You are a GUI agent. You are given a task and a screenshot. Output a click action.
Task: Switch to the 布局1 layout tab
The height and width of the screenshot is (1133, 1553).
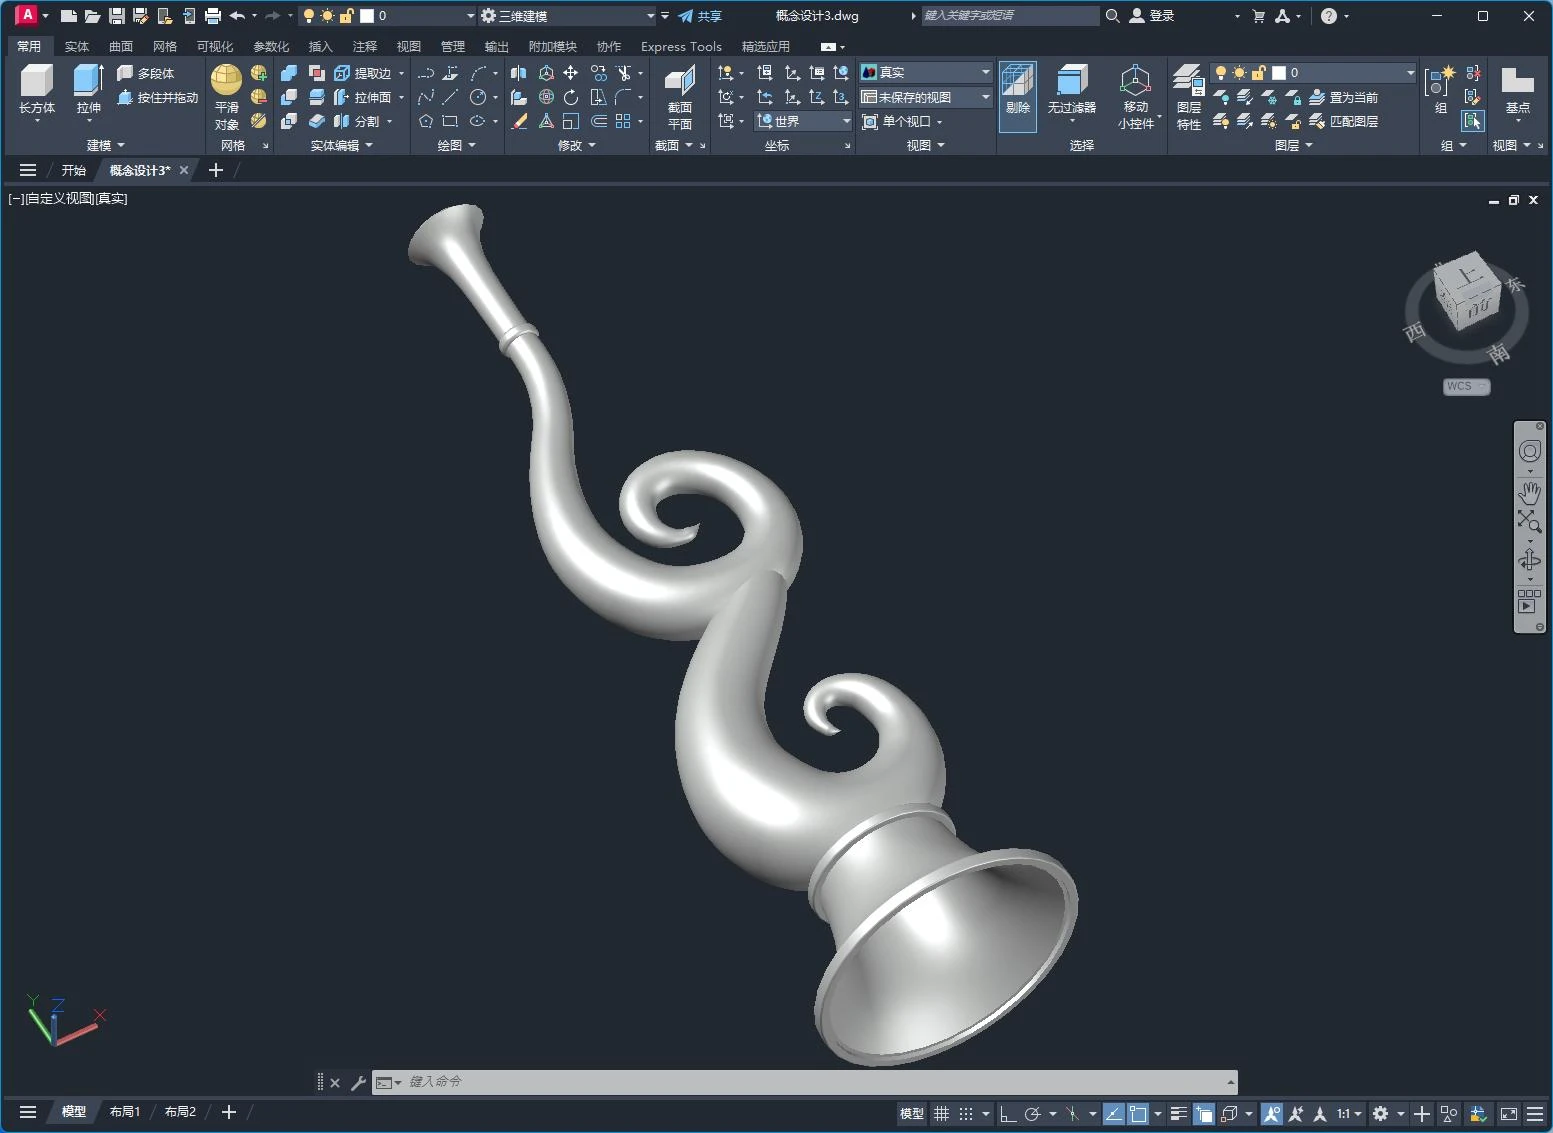125,1112
